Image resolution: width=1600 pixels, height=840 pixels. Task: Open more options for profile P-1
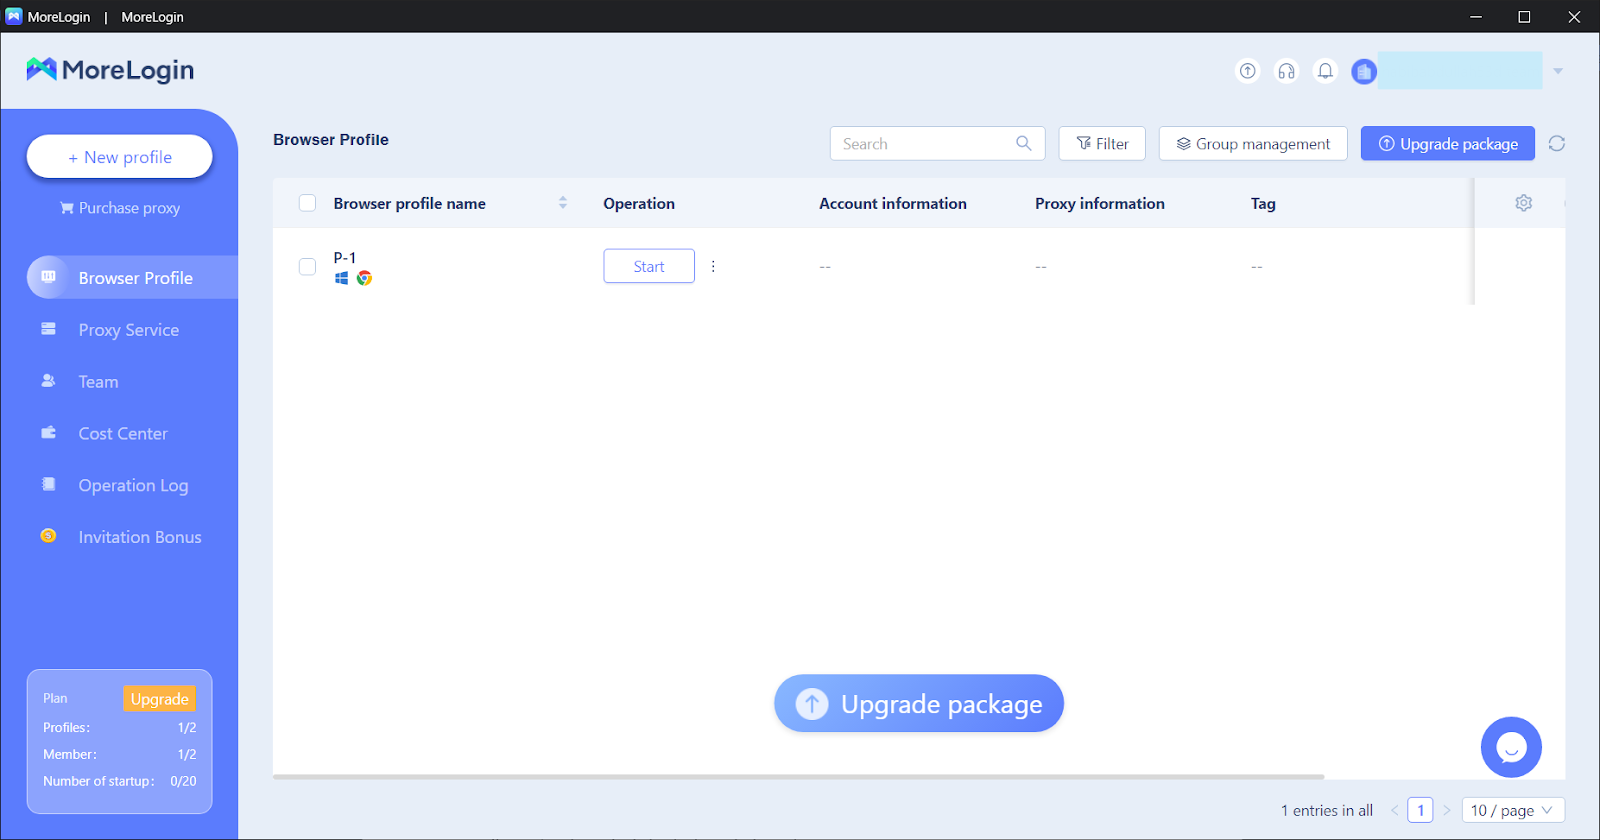(x=713, y=266)
